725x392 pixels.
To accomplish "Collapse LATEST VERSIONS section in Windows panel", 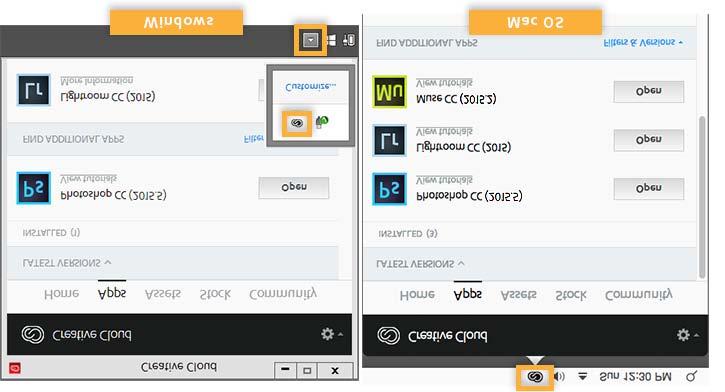I will click(x=67, y=263).
